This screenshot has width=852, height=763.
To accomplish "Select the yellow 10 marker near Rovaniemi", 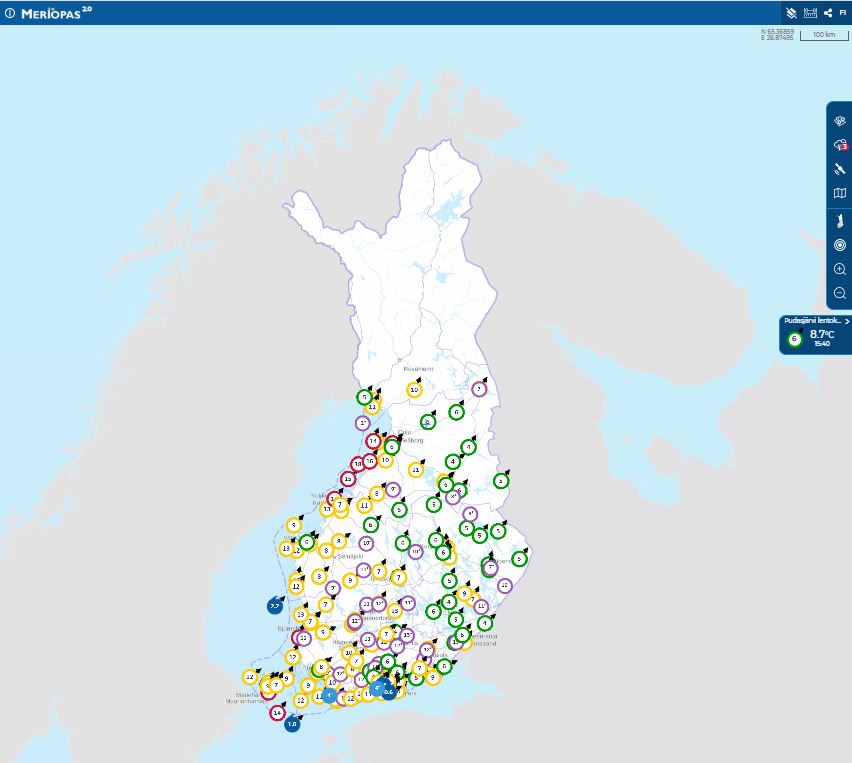I will (414, 390).
